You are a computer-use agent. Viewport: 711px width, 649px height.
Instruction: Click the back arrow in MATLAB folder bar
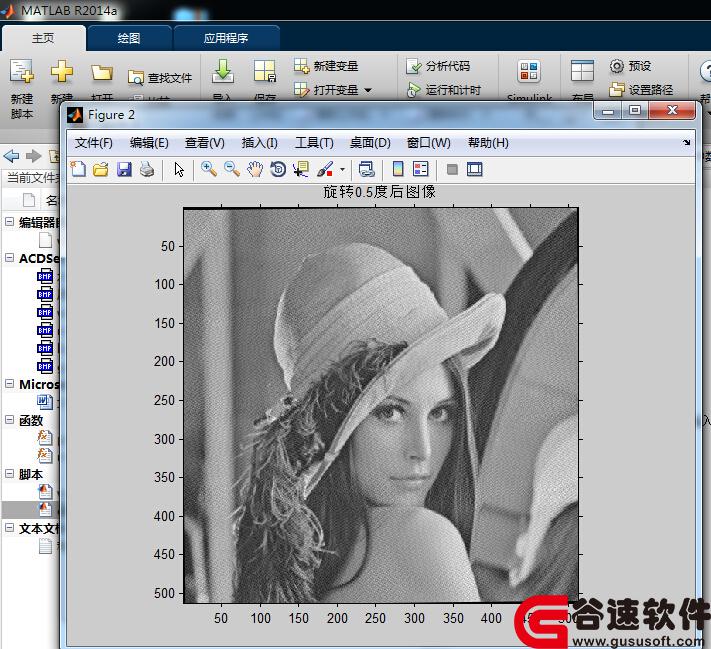point(11,156)
